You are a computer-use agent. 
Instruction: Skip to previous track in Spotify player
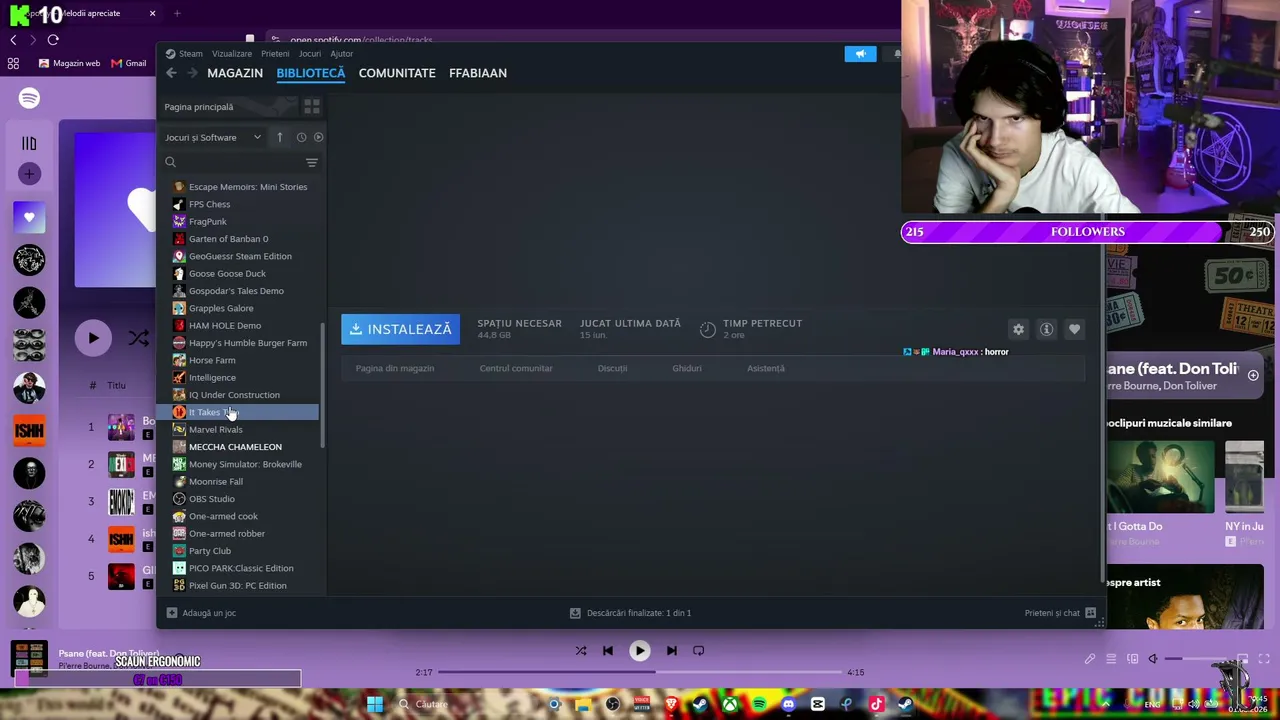(608, 651)
